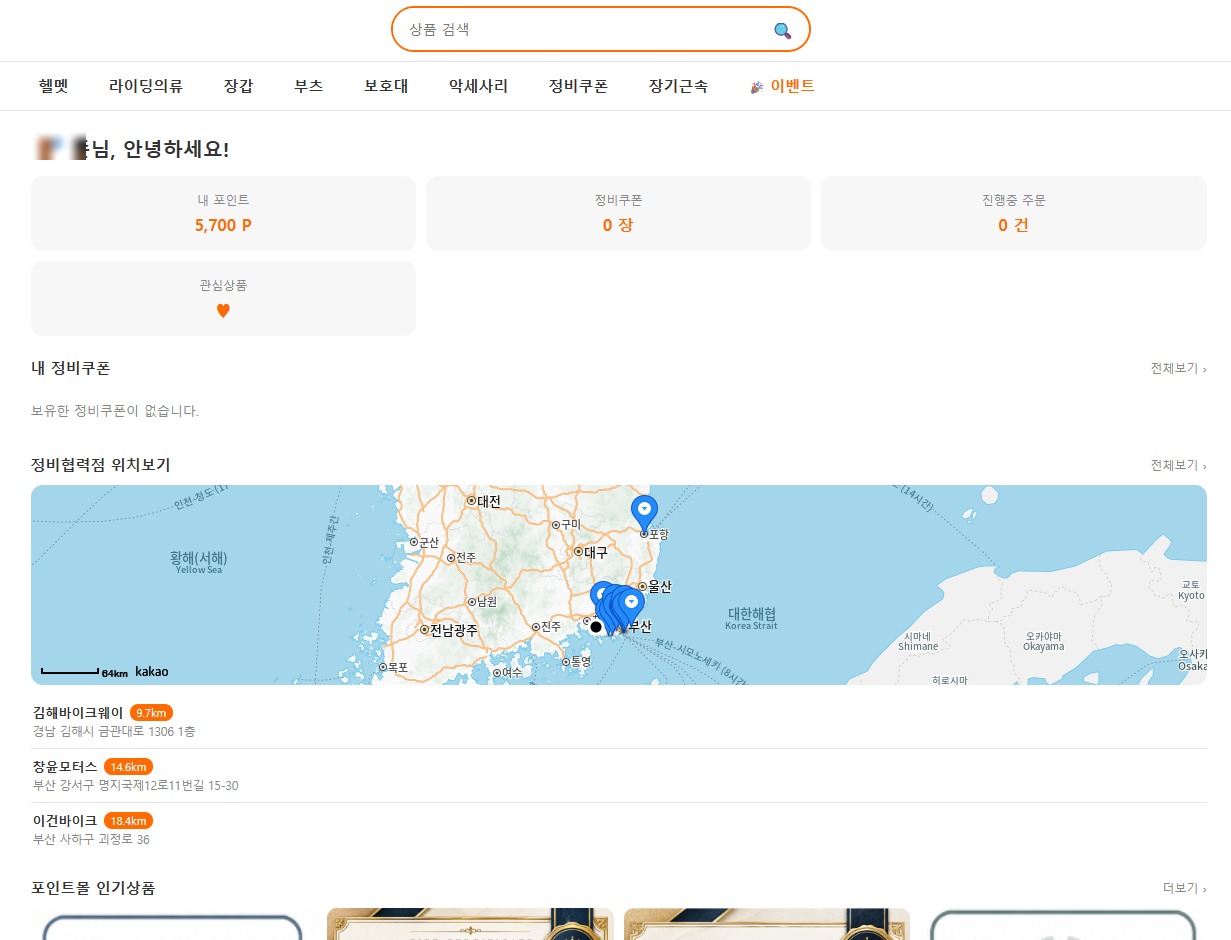The height and width of the screenshot is (940, 1231).
Task: Click the 포인트몰 인기상품 heading
Action: click(93, 888)
